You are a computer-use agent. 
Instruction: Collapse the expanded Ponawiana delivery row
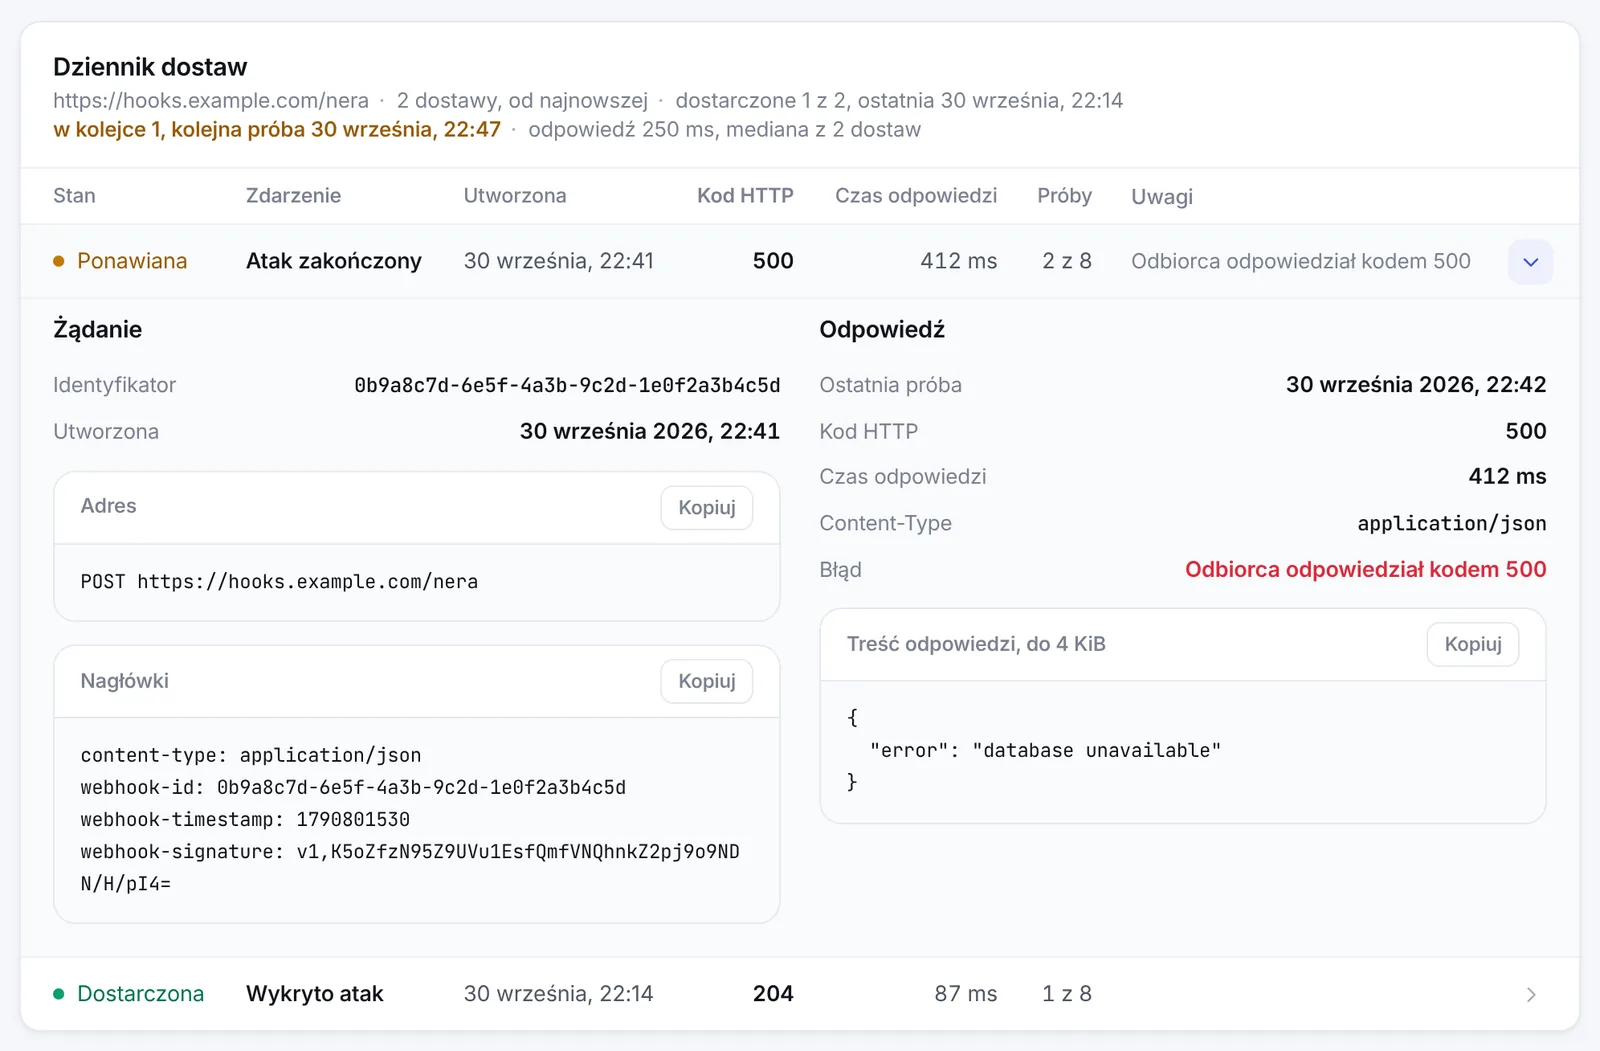(1530, 262)
